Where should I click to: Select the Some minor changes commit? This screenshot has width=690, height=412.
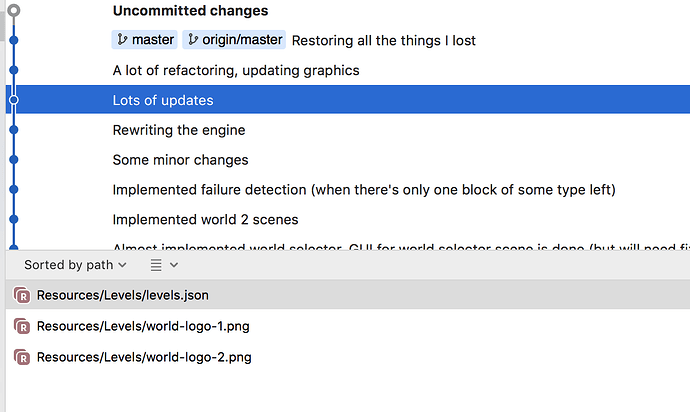pos(180,160)
